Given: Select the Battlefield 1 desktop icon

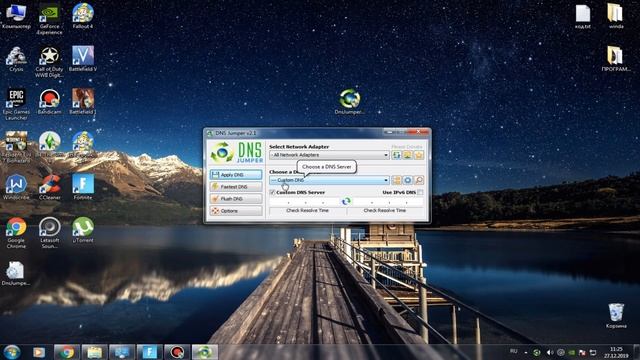Looking at the screenshot, I should (83, 102).
